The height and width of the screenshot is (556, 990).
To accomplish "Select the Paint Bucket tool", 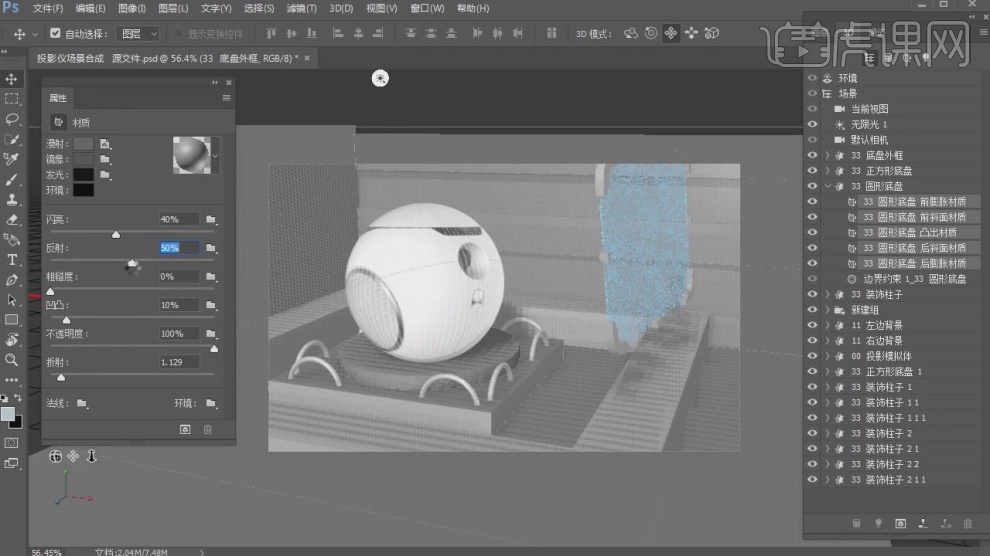I will tap(11, 240).
